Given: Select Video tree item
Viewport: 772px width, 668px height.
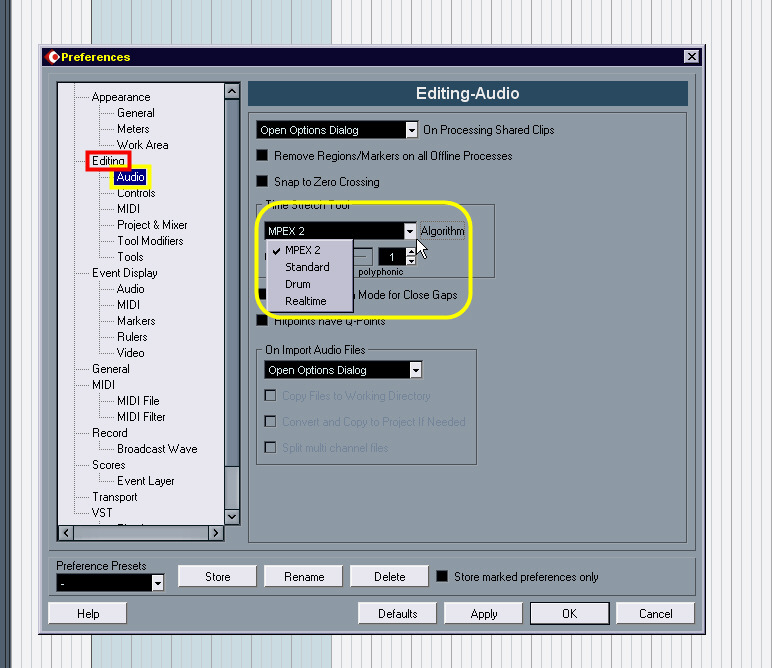Looking at the screenshot, I should (x=130, y=353).
